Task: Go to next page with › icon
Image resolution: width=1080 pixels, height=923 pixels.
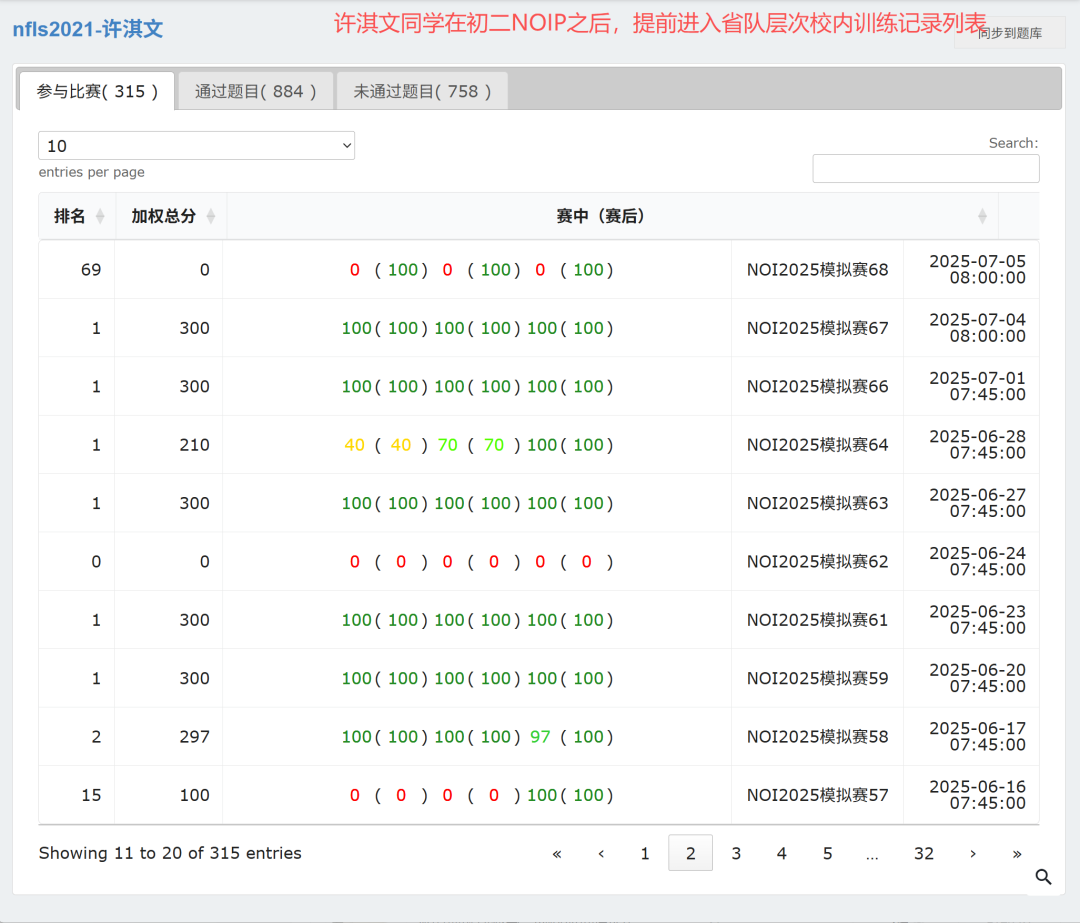Action: click(x=972, y=853)
